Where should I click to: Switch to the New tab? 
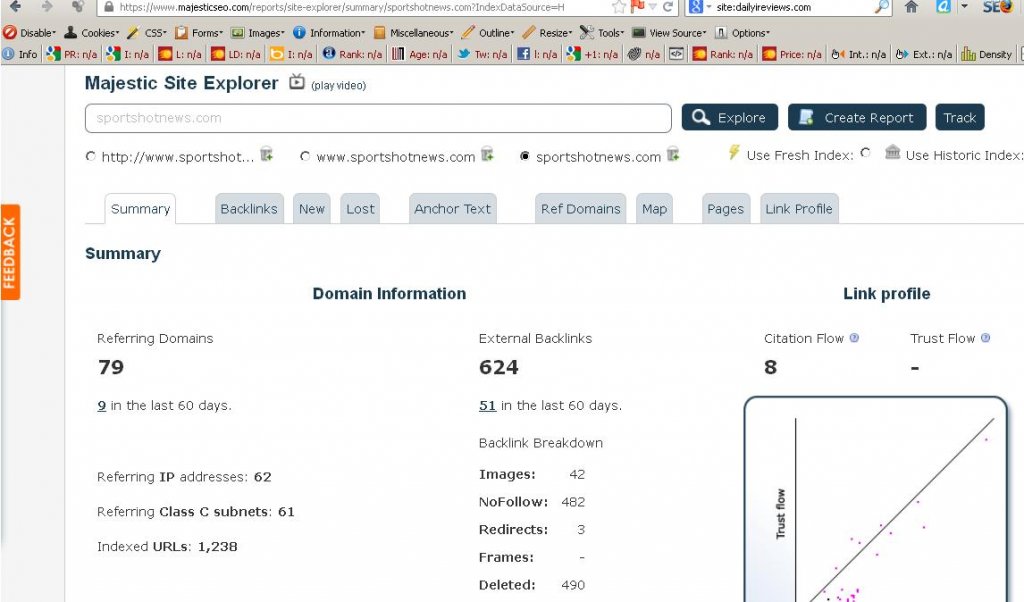[x=312, y=209]
